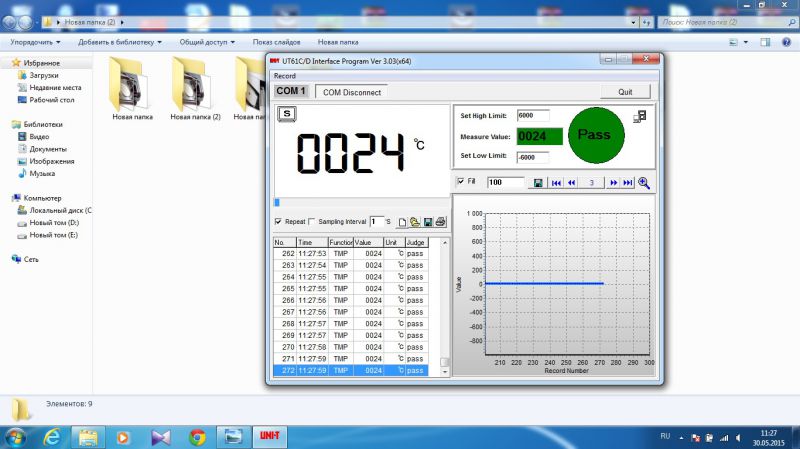800x449 pixels.
Task: Click the green Pass indicator
Action: (x=596, y=135)
